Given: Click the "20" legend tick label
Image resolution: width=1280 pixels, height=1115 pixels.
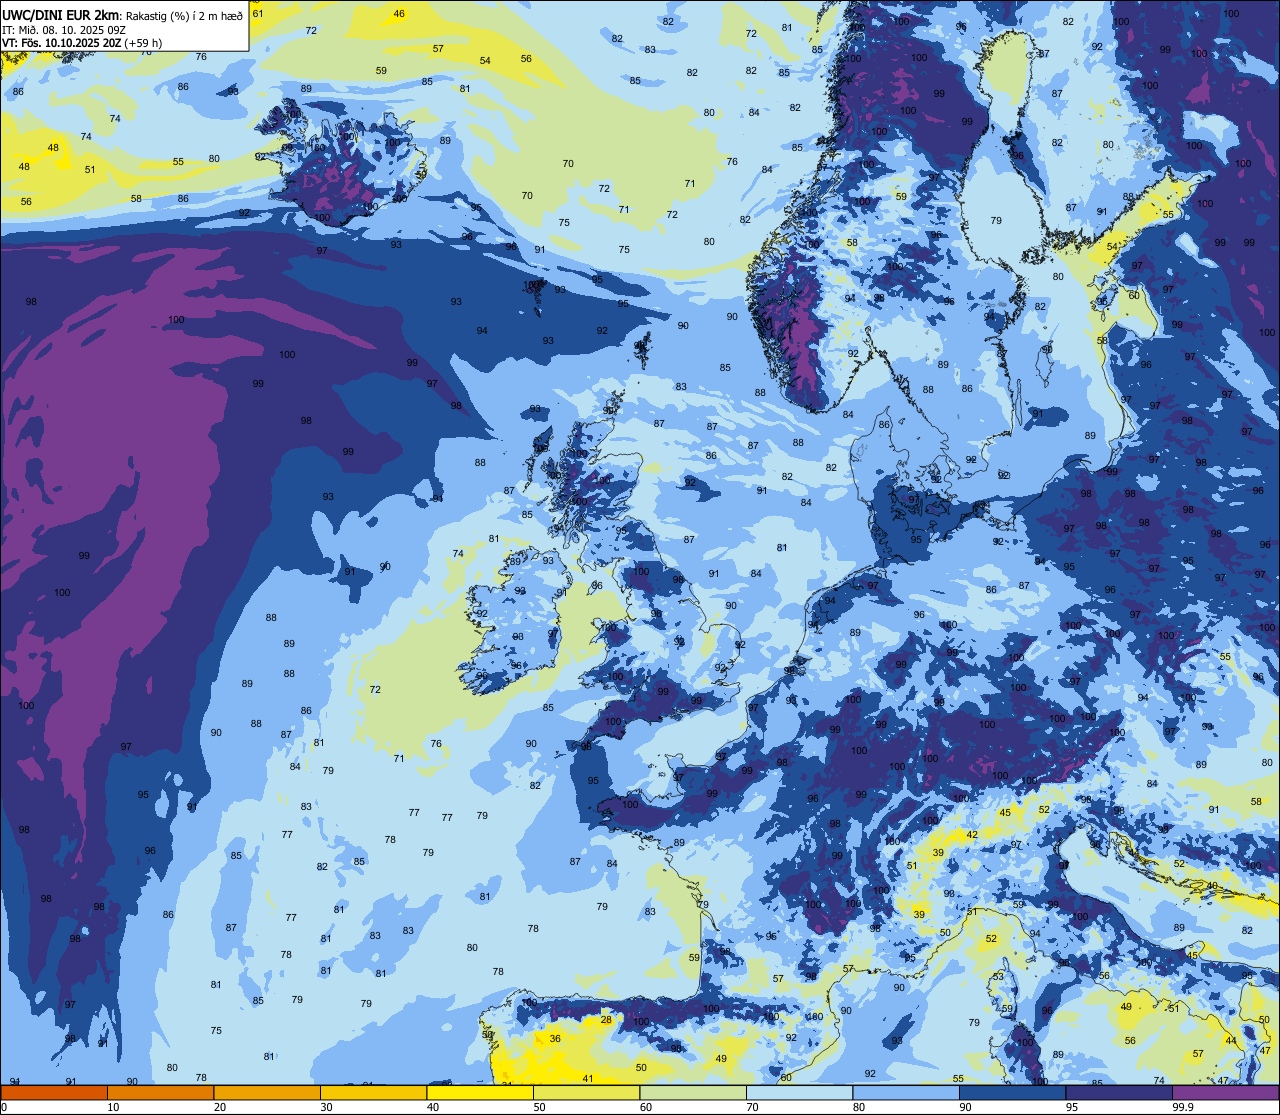Looking at the screenshot, I should 220,1107.
